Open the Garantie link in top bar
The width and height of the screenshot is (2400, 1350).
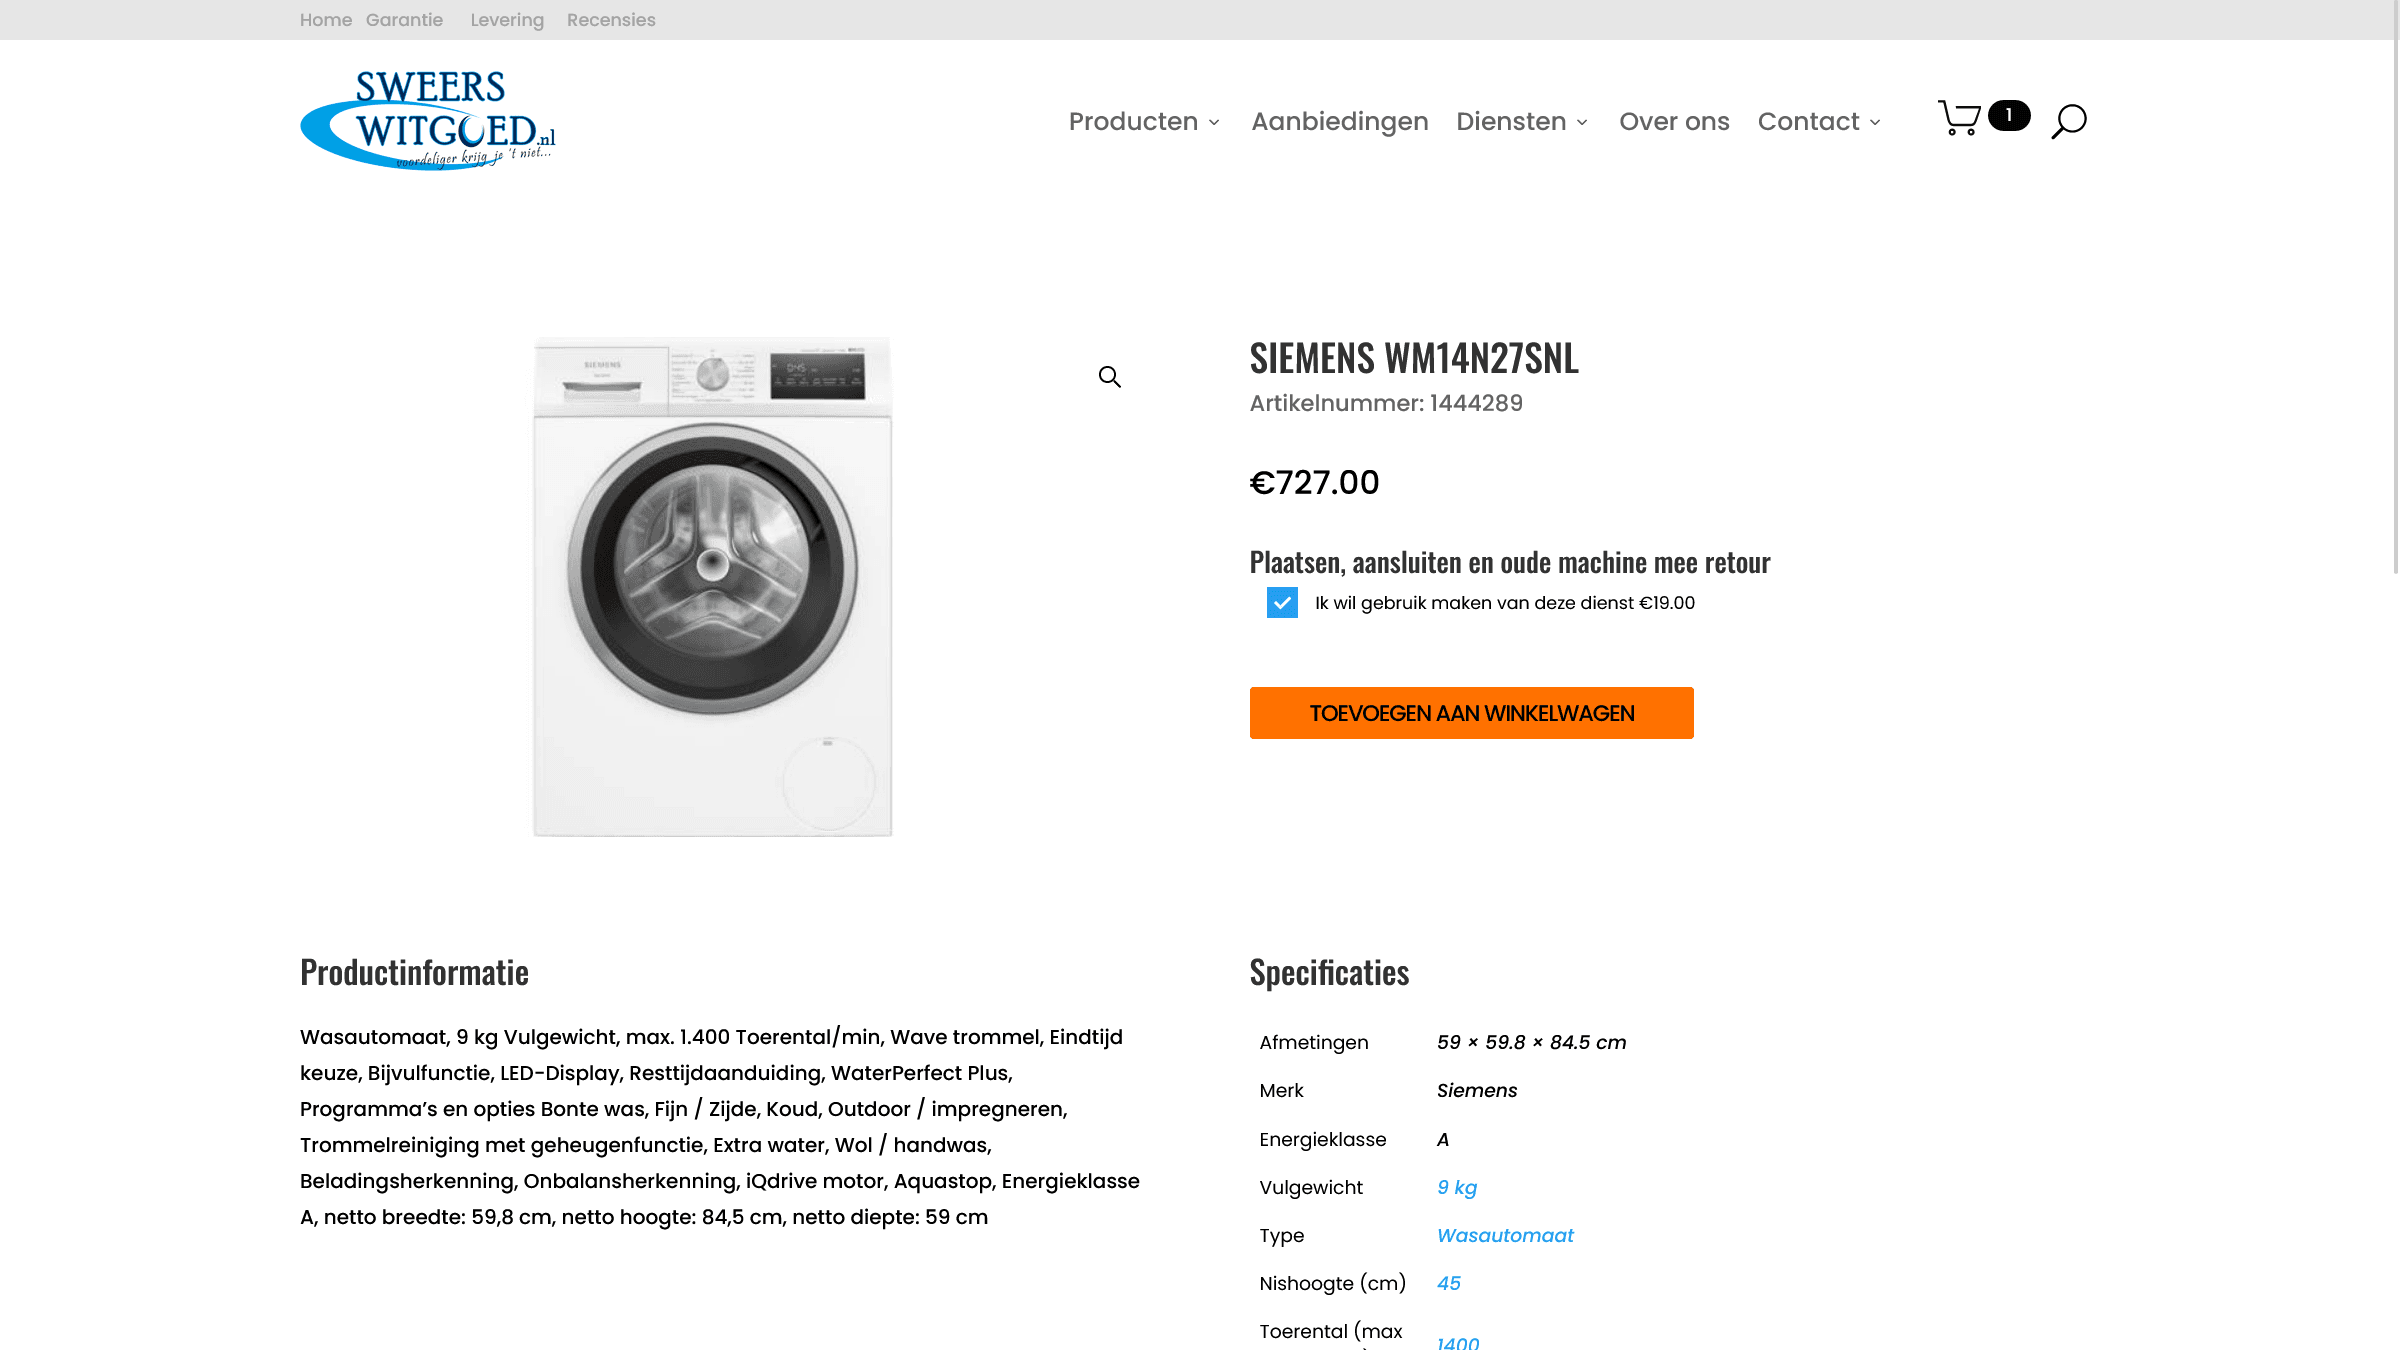point(404,20)
